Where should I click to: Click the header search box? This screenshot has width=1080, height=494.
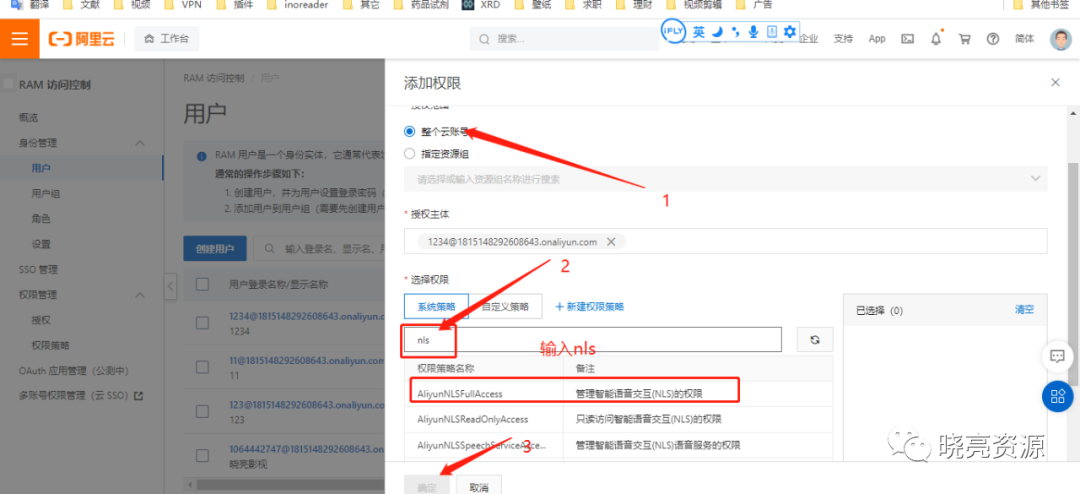[565, 39]
